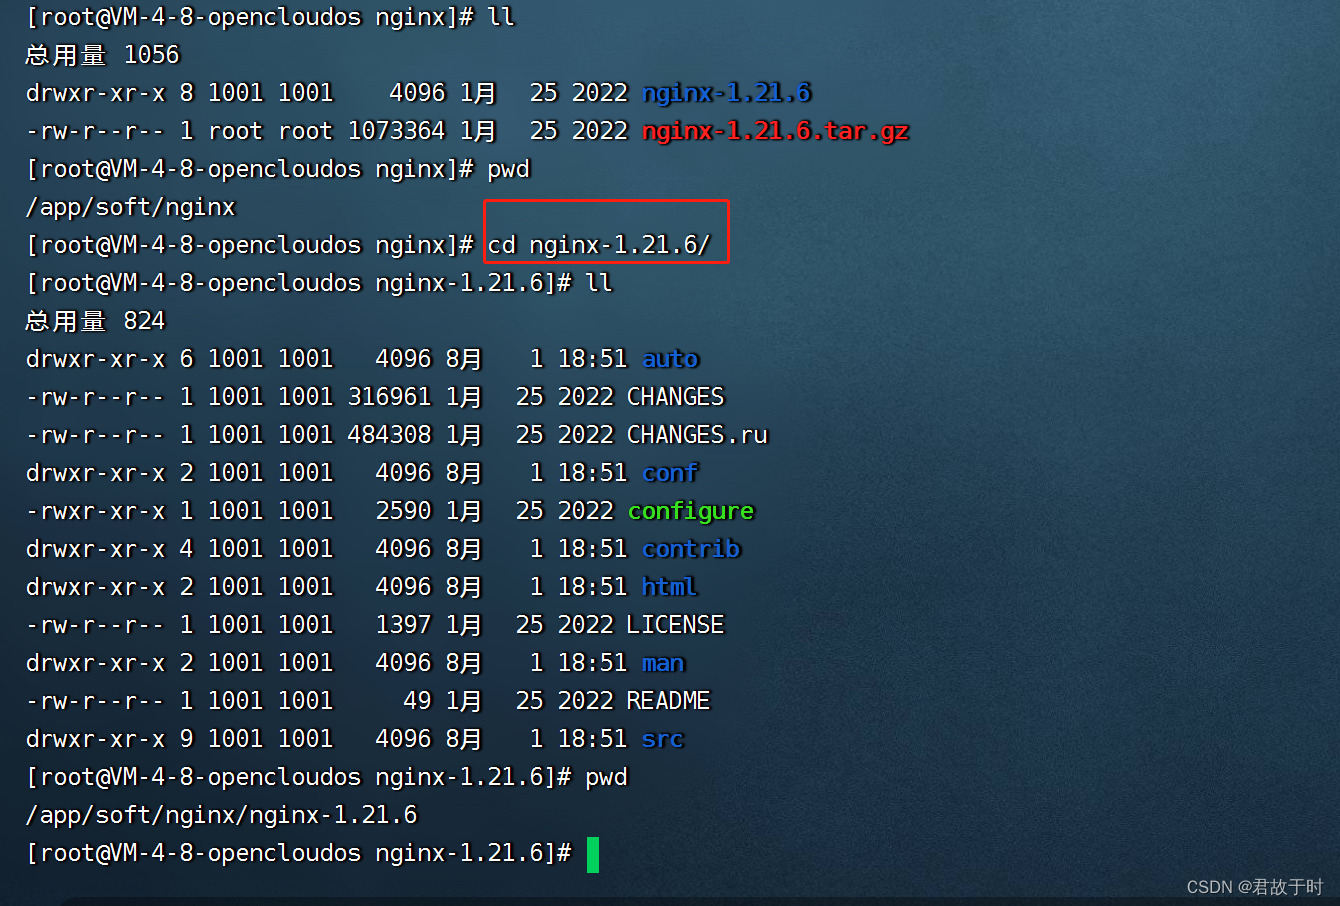1340x906 pixels.
Task: Click the CHANGES file name
Action: [x=675, y=397]
